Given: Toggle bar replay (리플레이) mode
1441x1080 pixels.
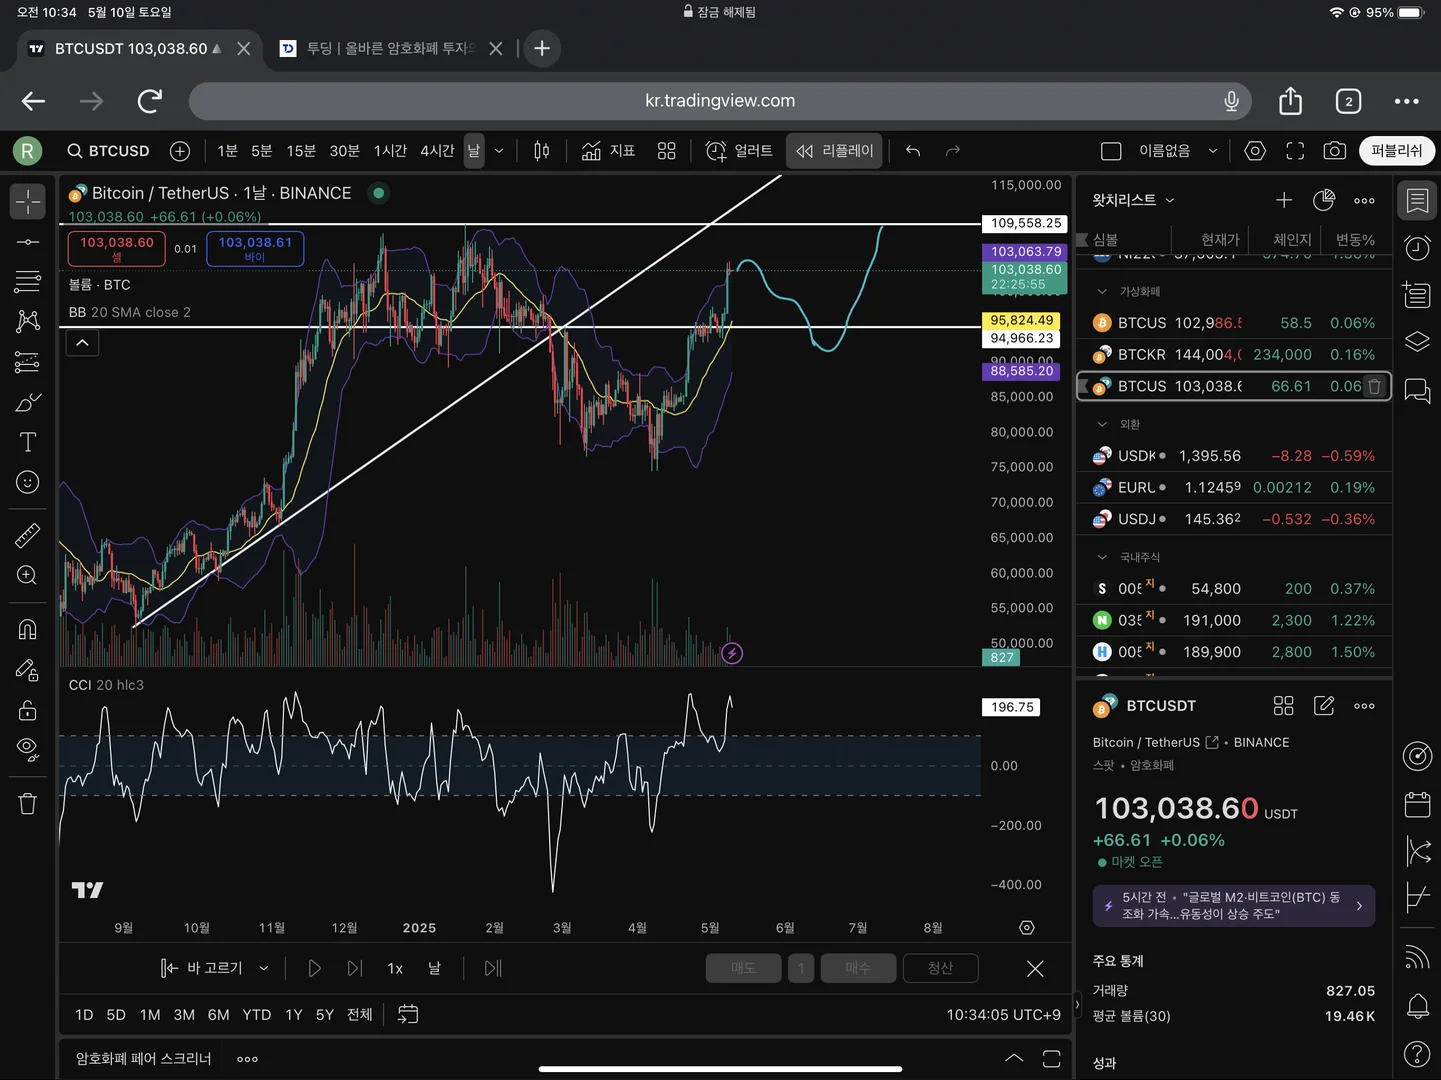Looking at the screenshot, I should tap(835, 151).
